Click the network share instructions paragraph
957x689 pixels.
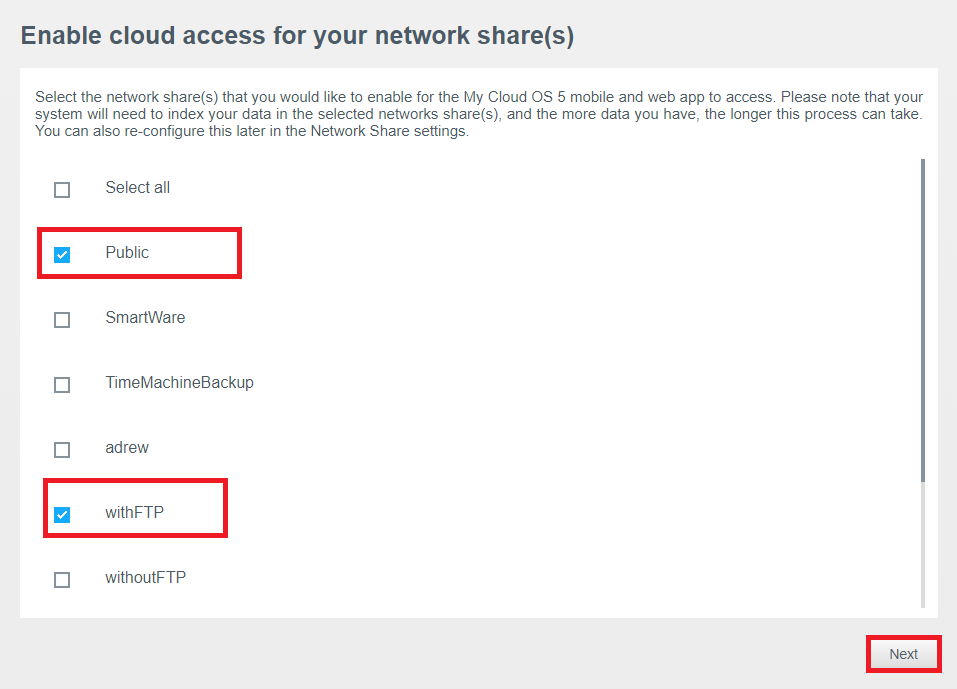click(478, 114)
